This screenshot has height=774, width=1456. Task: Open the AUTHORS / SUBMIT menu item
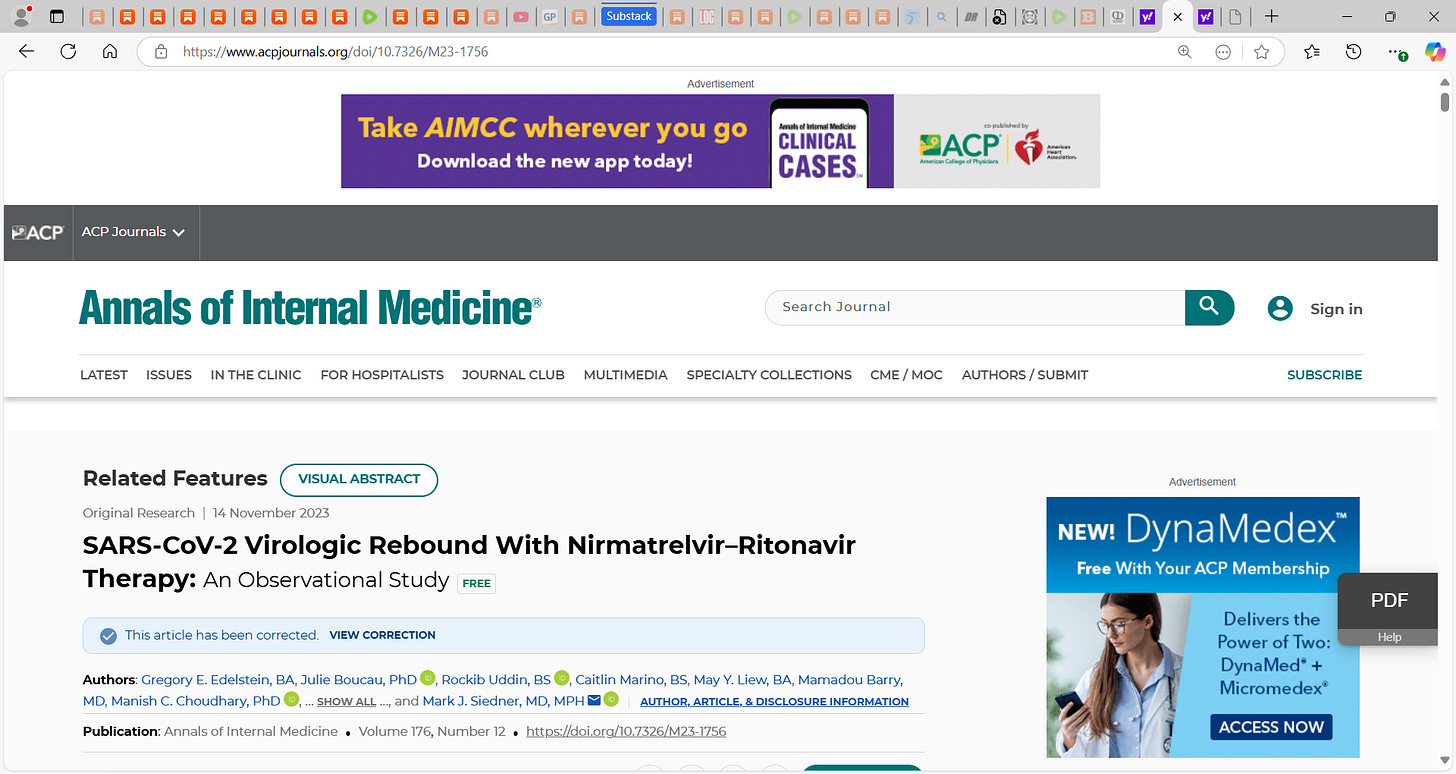tap(1025, 375)
